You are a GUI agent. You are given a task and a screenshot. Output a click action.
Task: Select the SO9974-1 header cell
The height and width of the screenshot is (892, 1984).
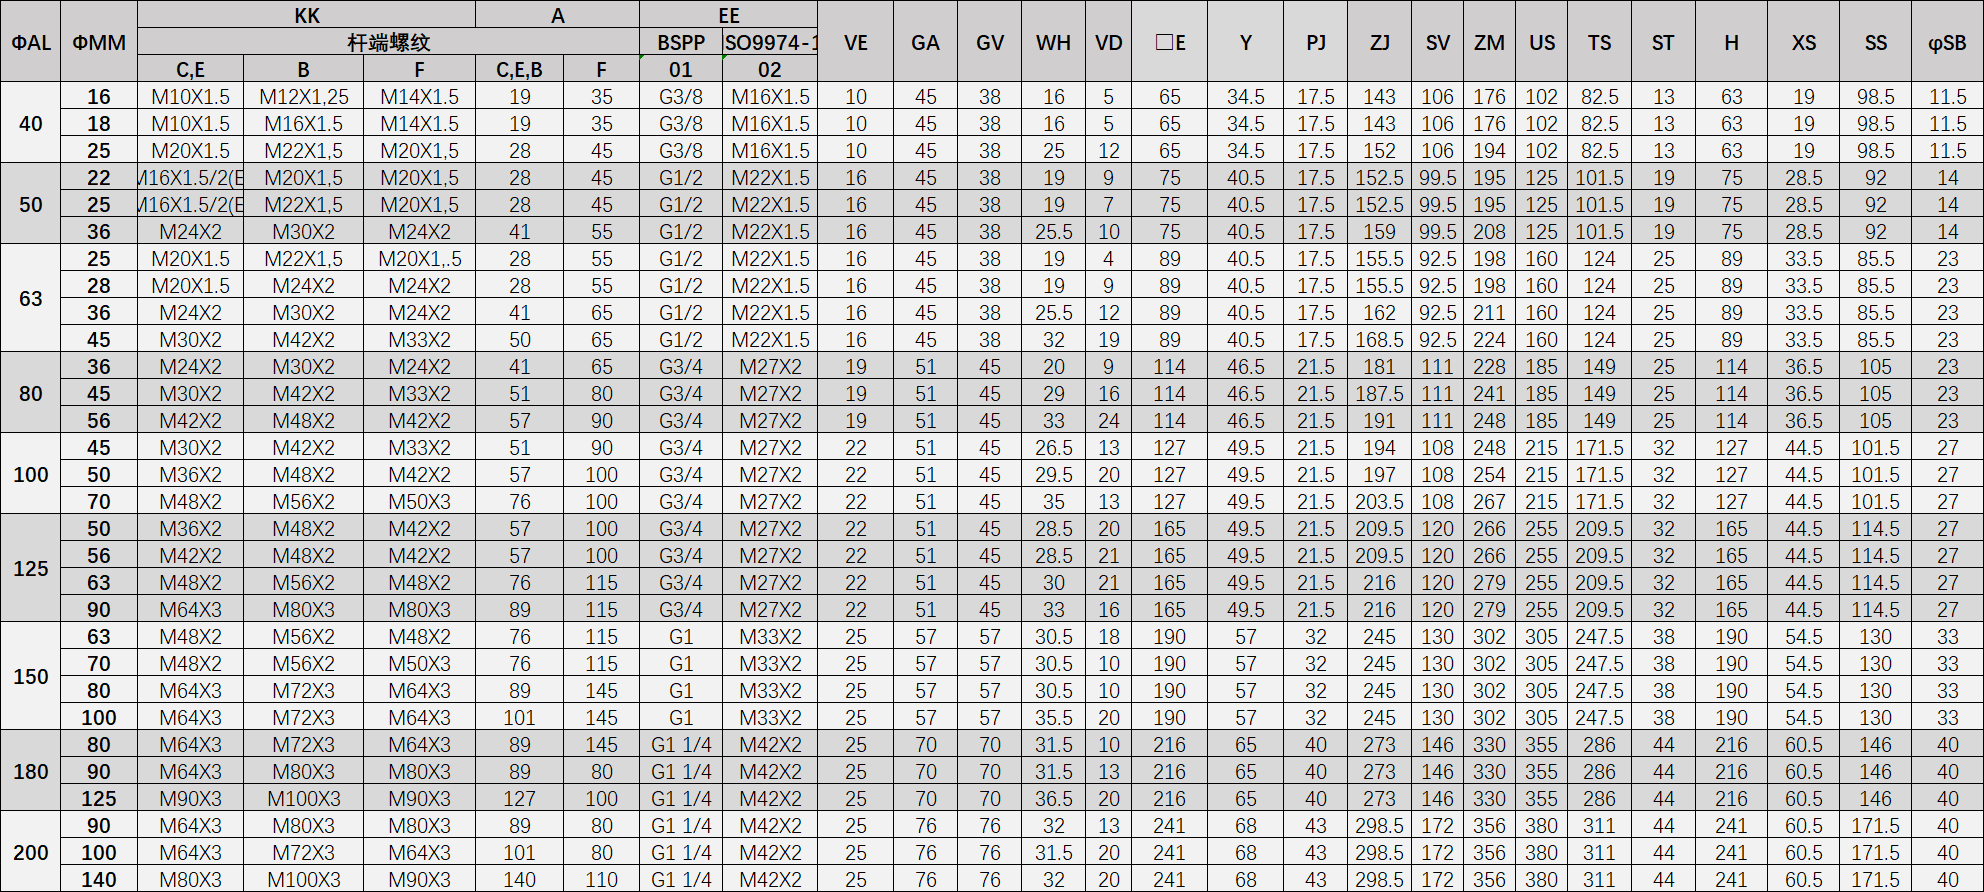pyautogui.click(x=769, y=42)
